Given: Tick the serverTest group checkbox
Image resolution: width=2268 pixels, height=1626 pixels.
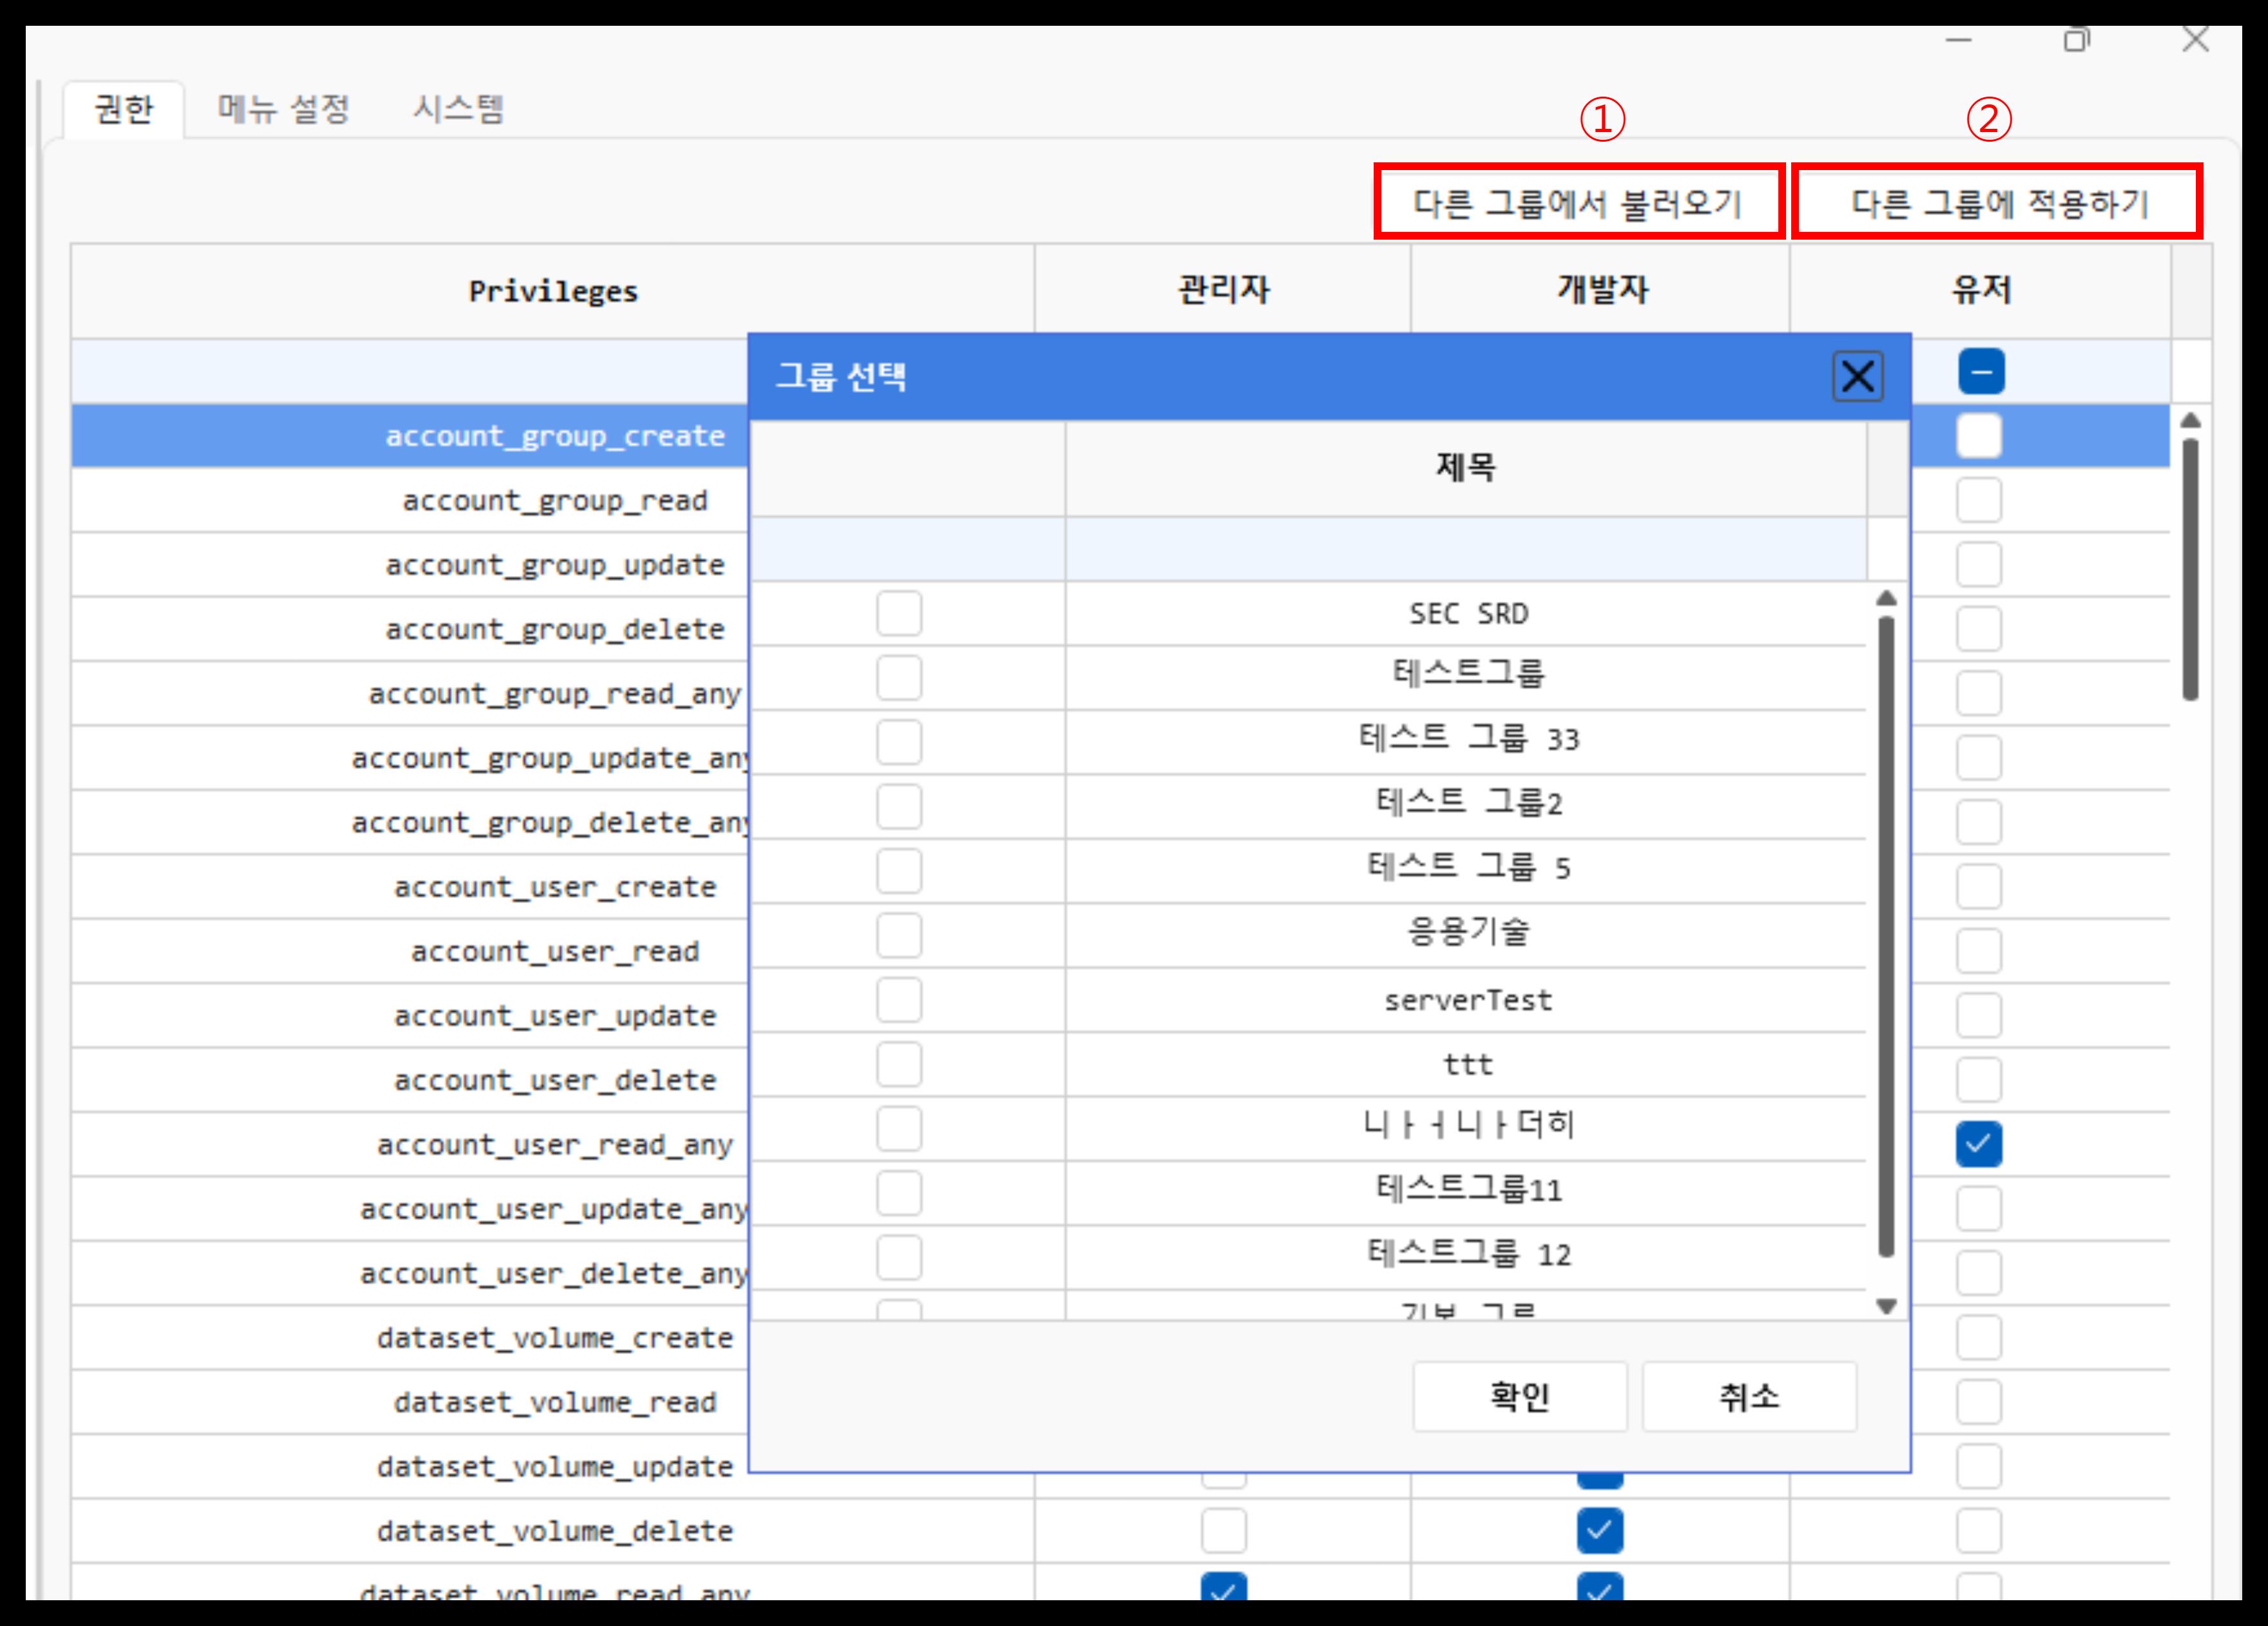Looking at the screenshot, I should [x=898, y=1000].
